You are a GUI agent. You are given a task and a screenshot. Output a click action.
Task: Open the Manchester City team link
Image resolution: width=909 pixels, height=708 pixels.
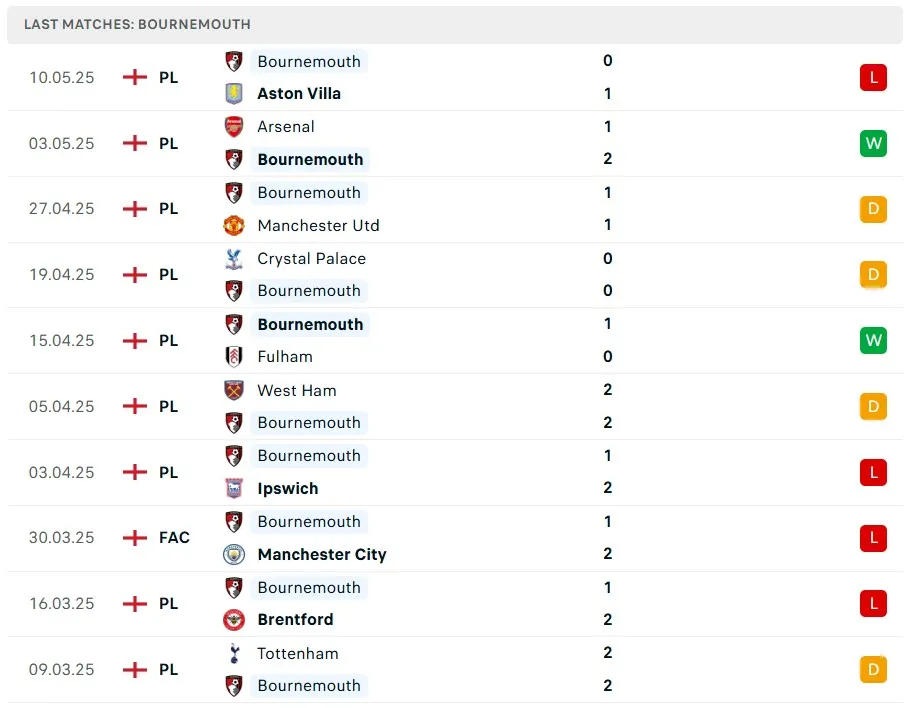pos(321,555)
